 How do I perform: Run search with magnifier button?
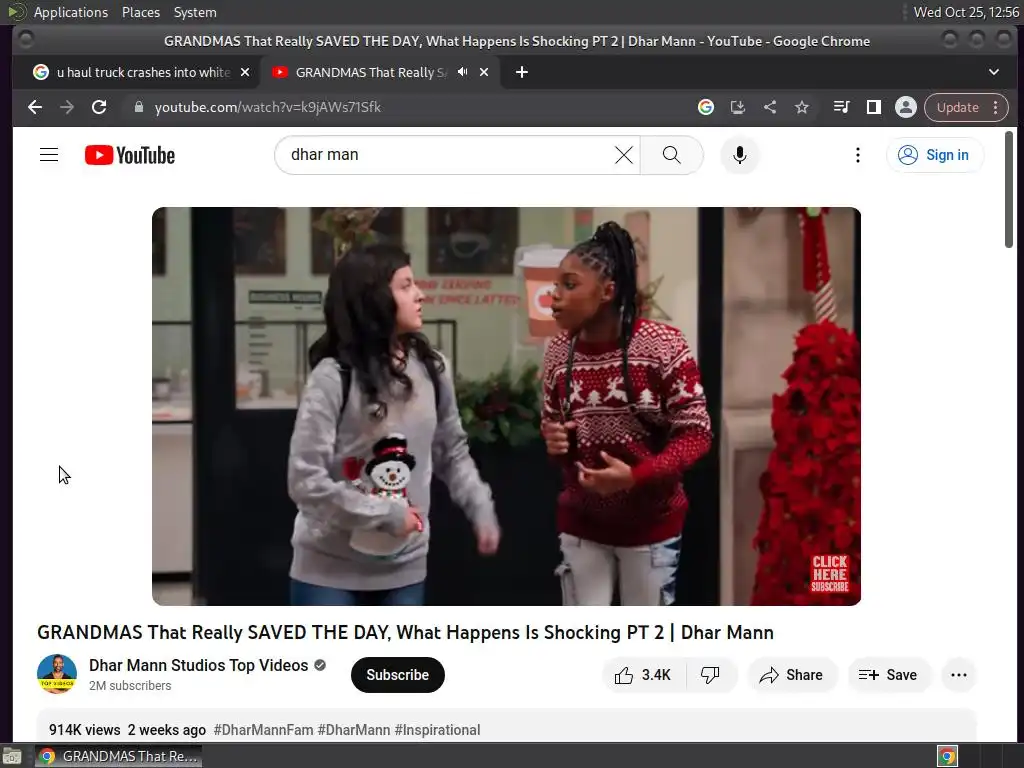(x=671, y=155)
